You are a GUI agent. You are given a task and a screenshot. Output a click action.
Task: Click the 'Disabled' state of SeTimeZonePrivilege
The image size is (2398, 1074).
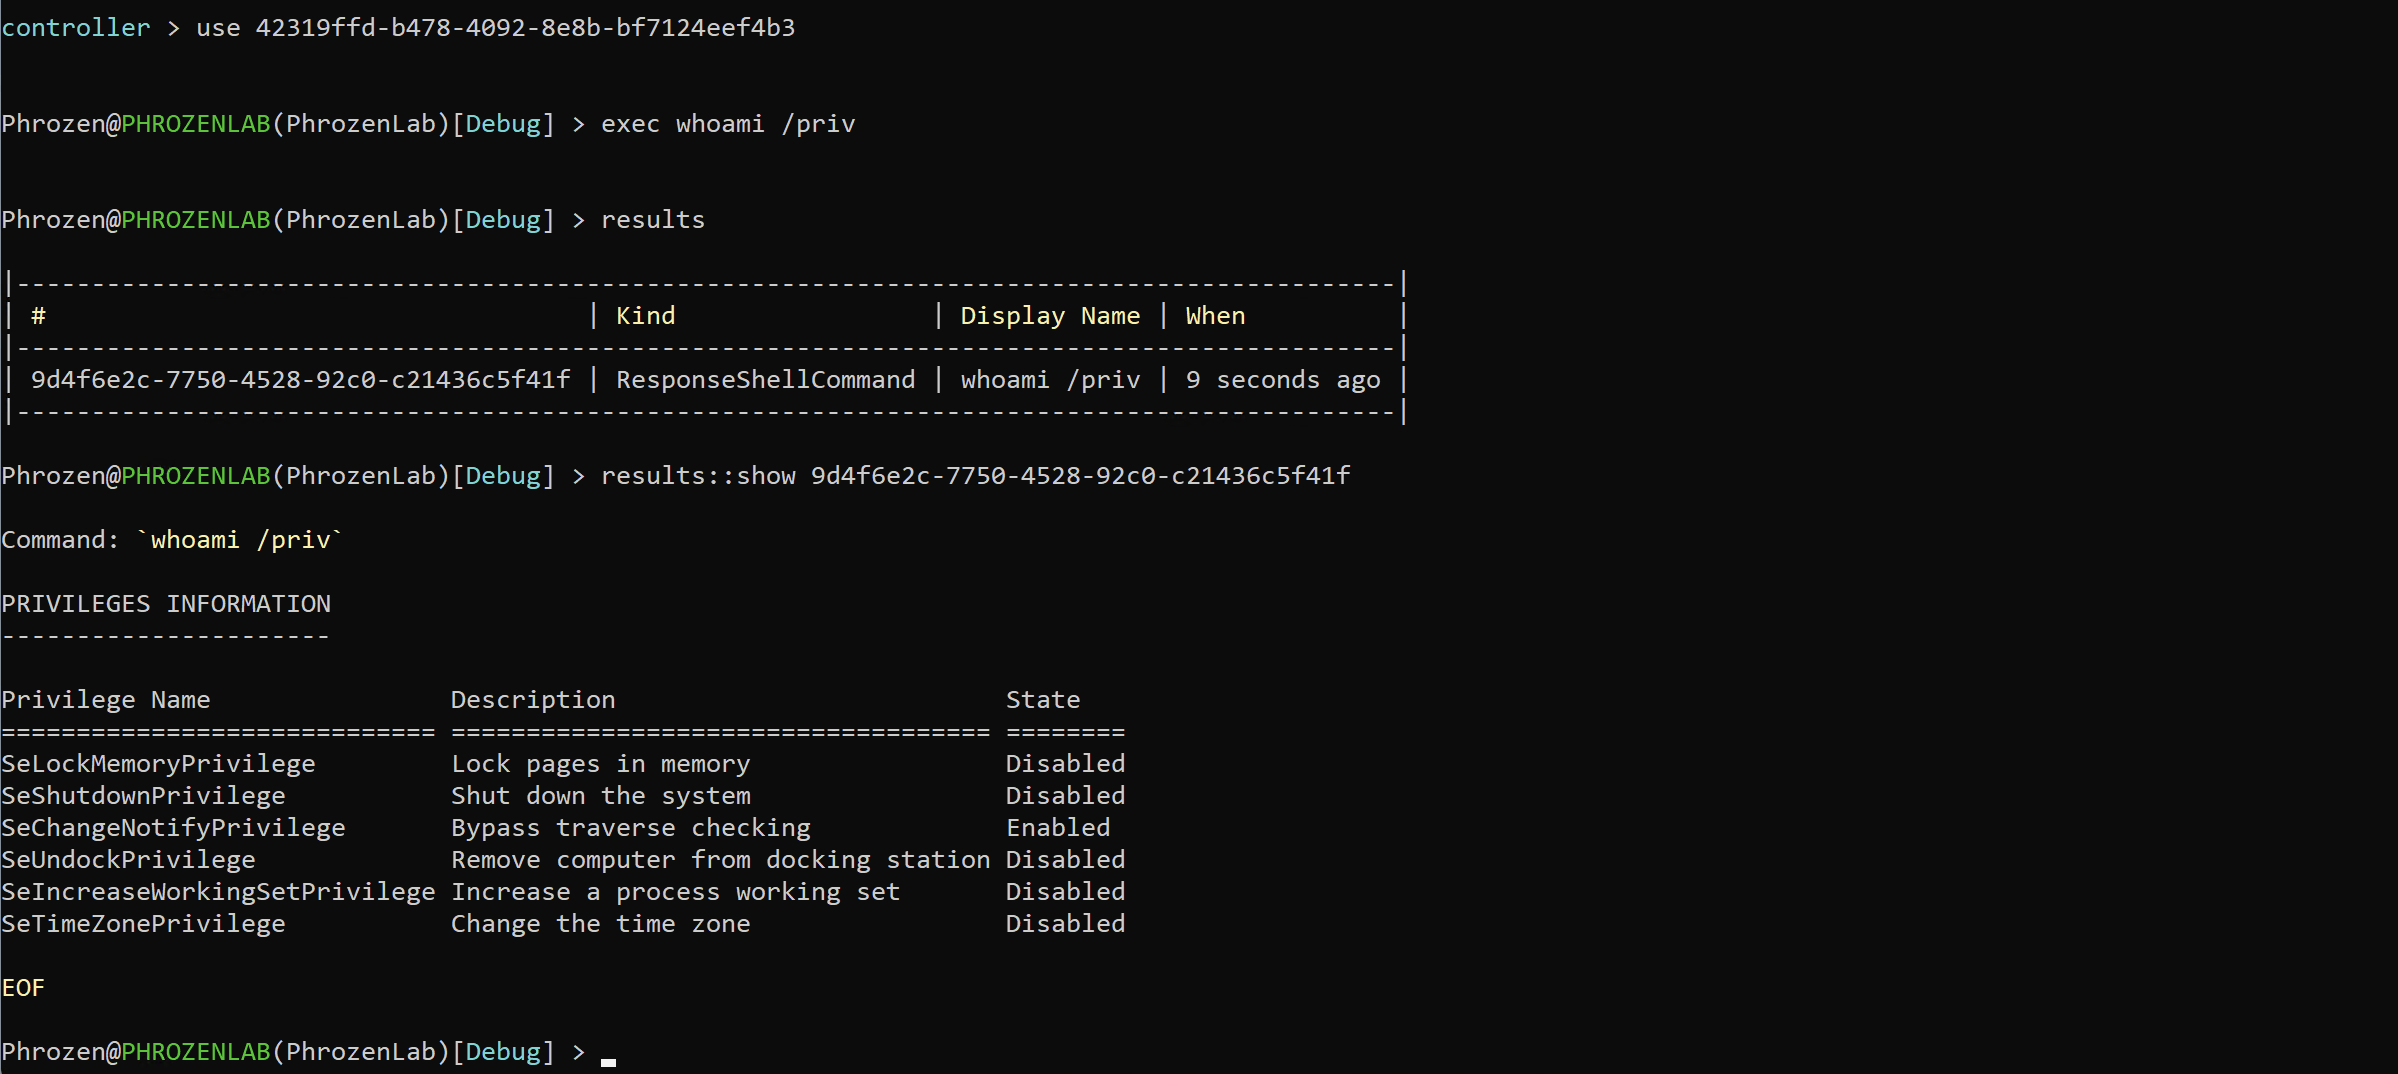click(1065, 924)
